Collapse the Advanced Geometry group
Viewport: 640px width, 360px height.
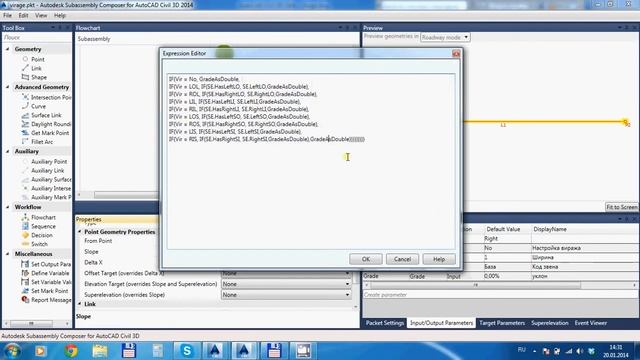tap(8, 87)
